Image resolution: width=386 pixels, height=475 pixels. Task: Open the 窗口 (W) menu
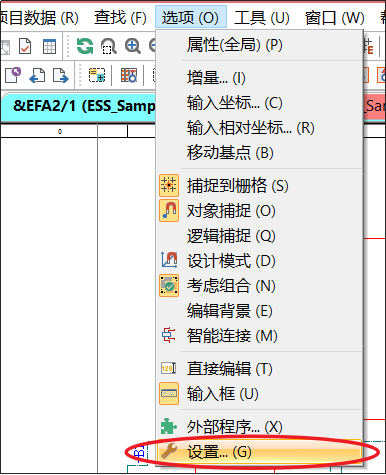[x=334, y=17]
